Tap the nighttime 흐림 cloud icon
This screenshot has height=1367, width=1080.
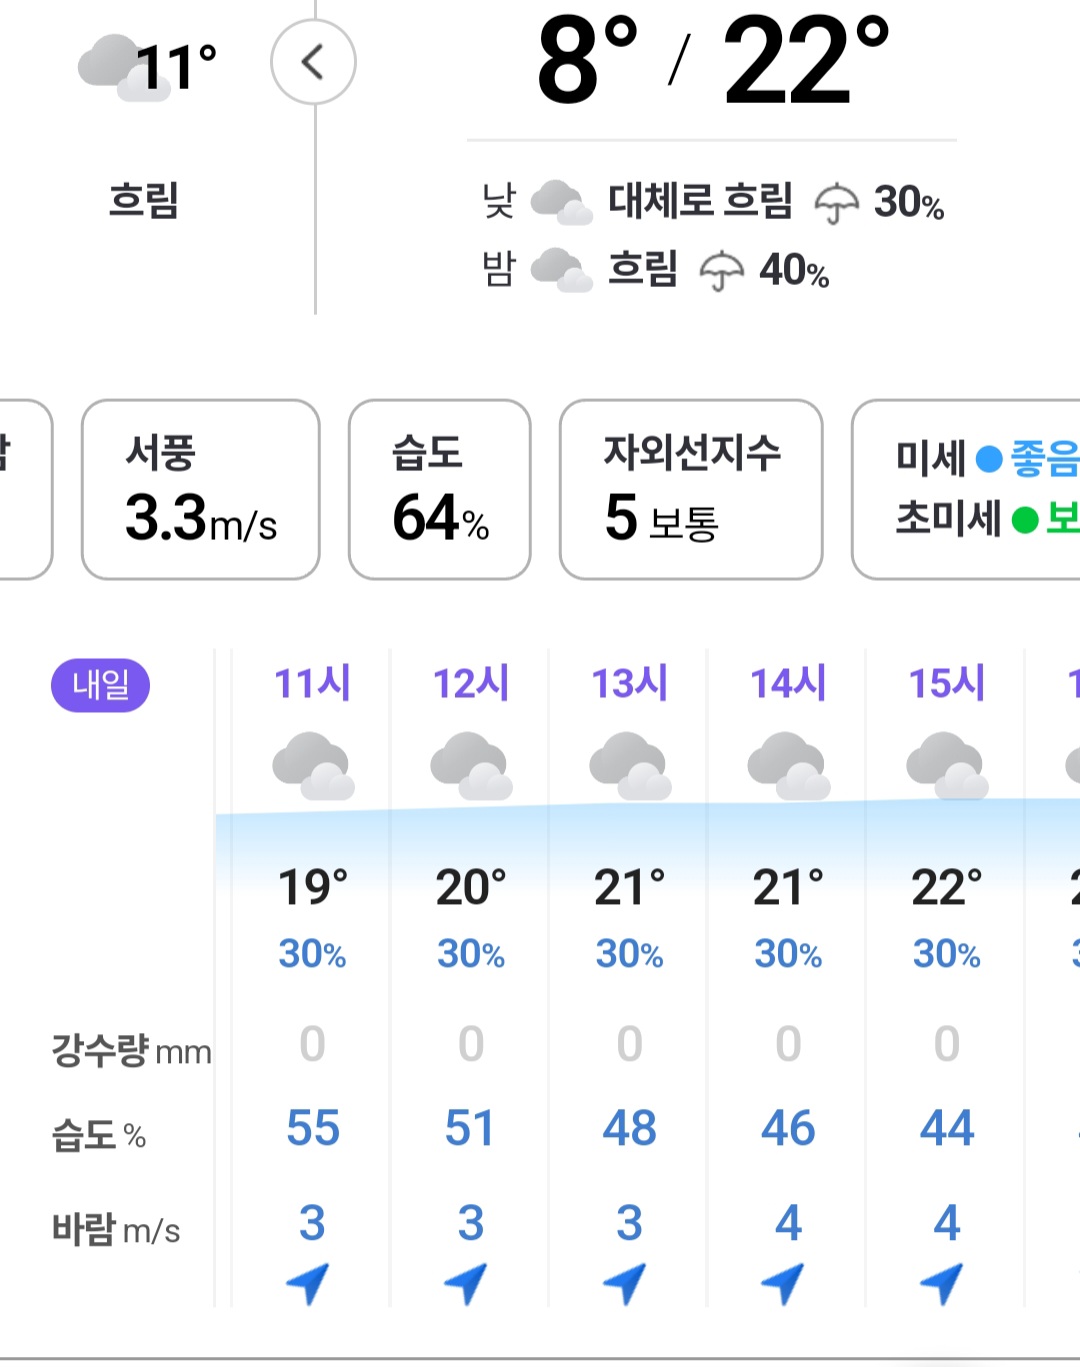[x=561, y=269]
